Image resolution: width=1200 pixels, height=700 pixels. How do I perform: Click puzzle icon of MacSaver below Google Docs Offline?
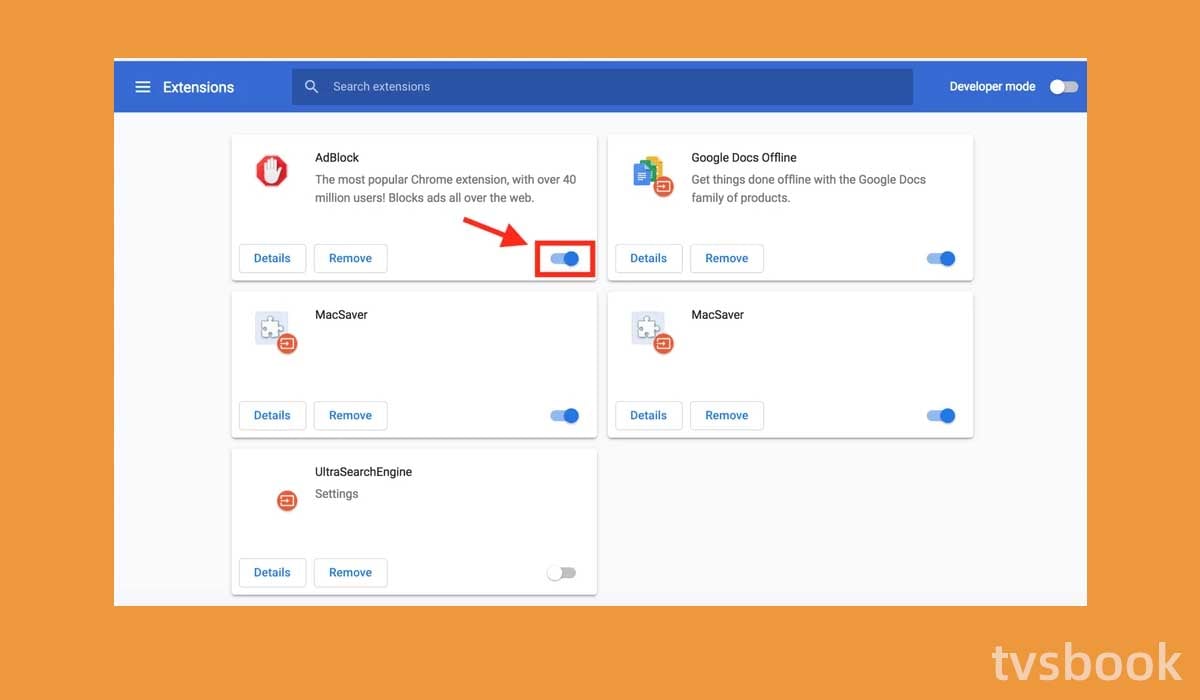(652, 331)
